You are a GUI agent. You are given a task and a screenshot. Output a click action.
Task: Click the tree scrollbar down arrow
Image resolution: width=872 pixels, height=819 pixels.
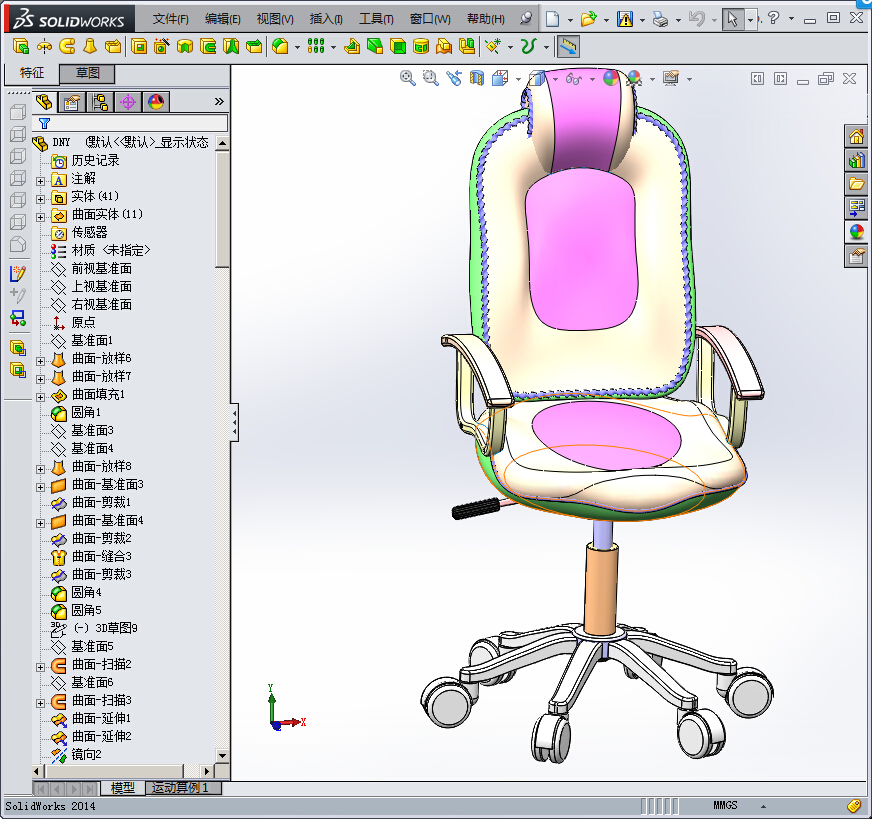coord(222,755)
